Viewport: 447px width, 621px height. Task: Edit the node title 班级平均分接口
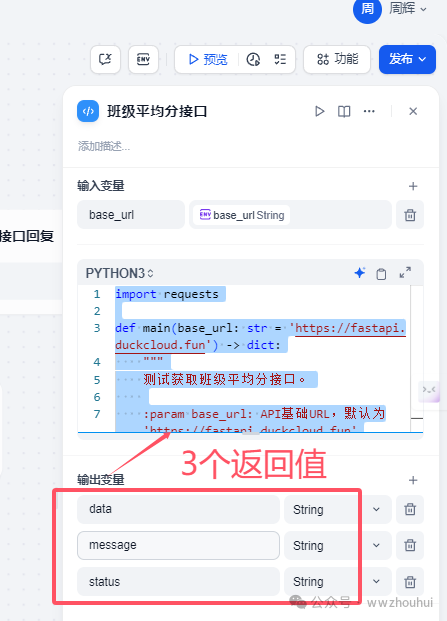click(x=157, y=111)
